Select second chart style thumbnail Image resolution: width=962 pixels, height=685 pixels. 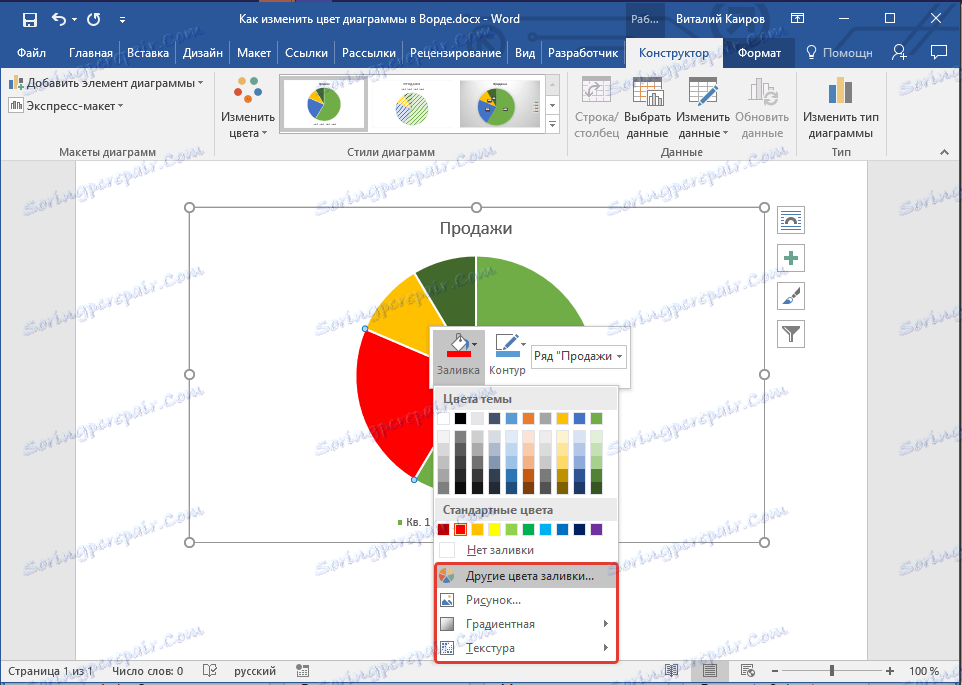pos(412,104)
